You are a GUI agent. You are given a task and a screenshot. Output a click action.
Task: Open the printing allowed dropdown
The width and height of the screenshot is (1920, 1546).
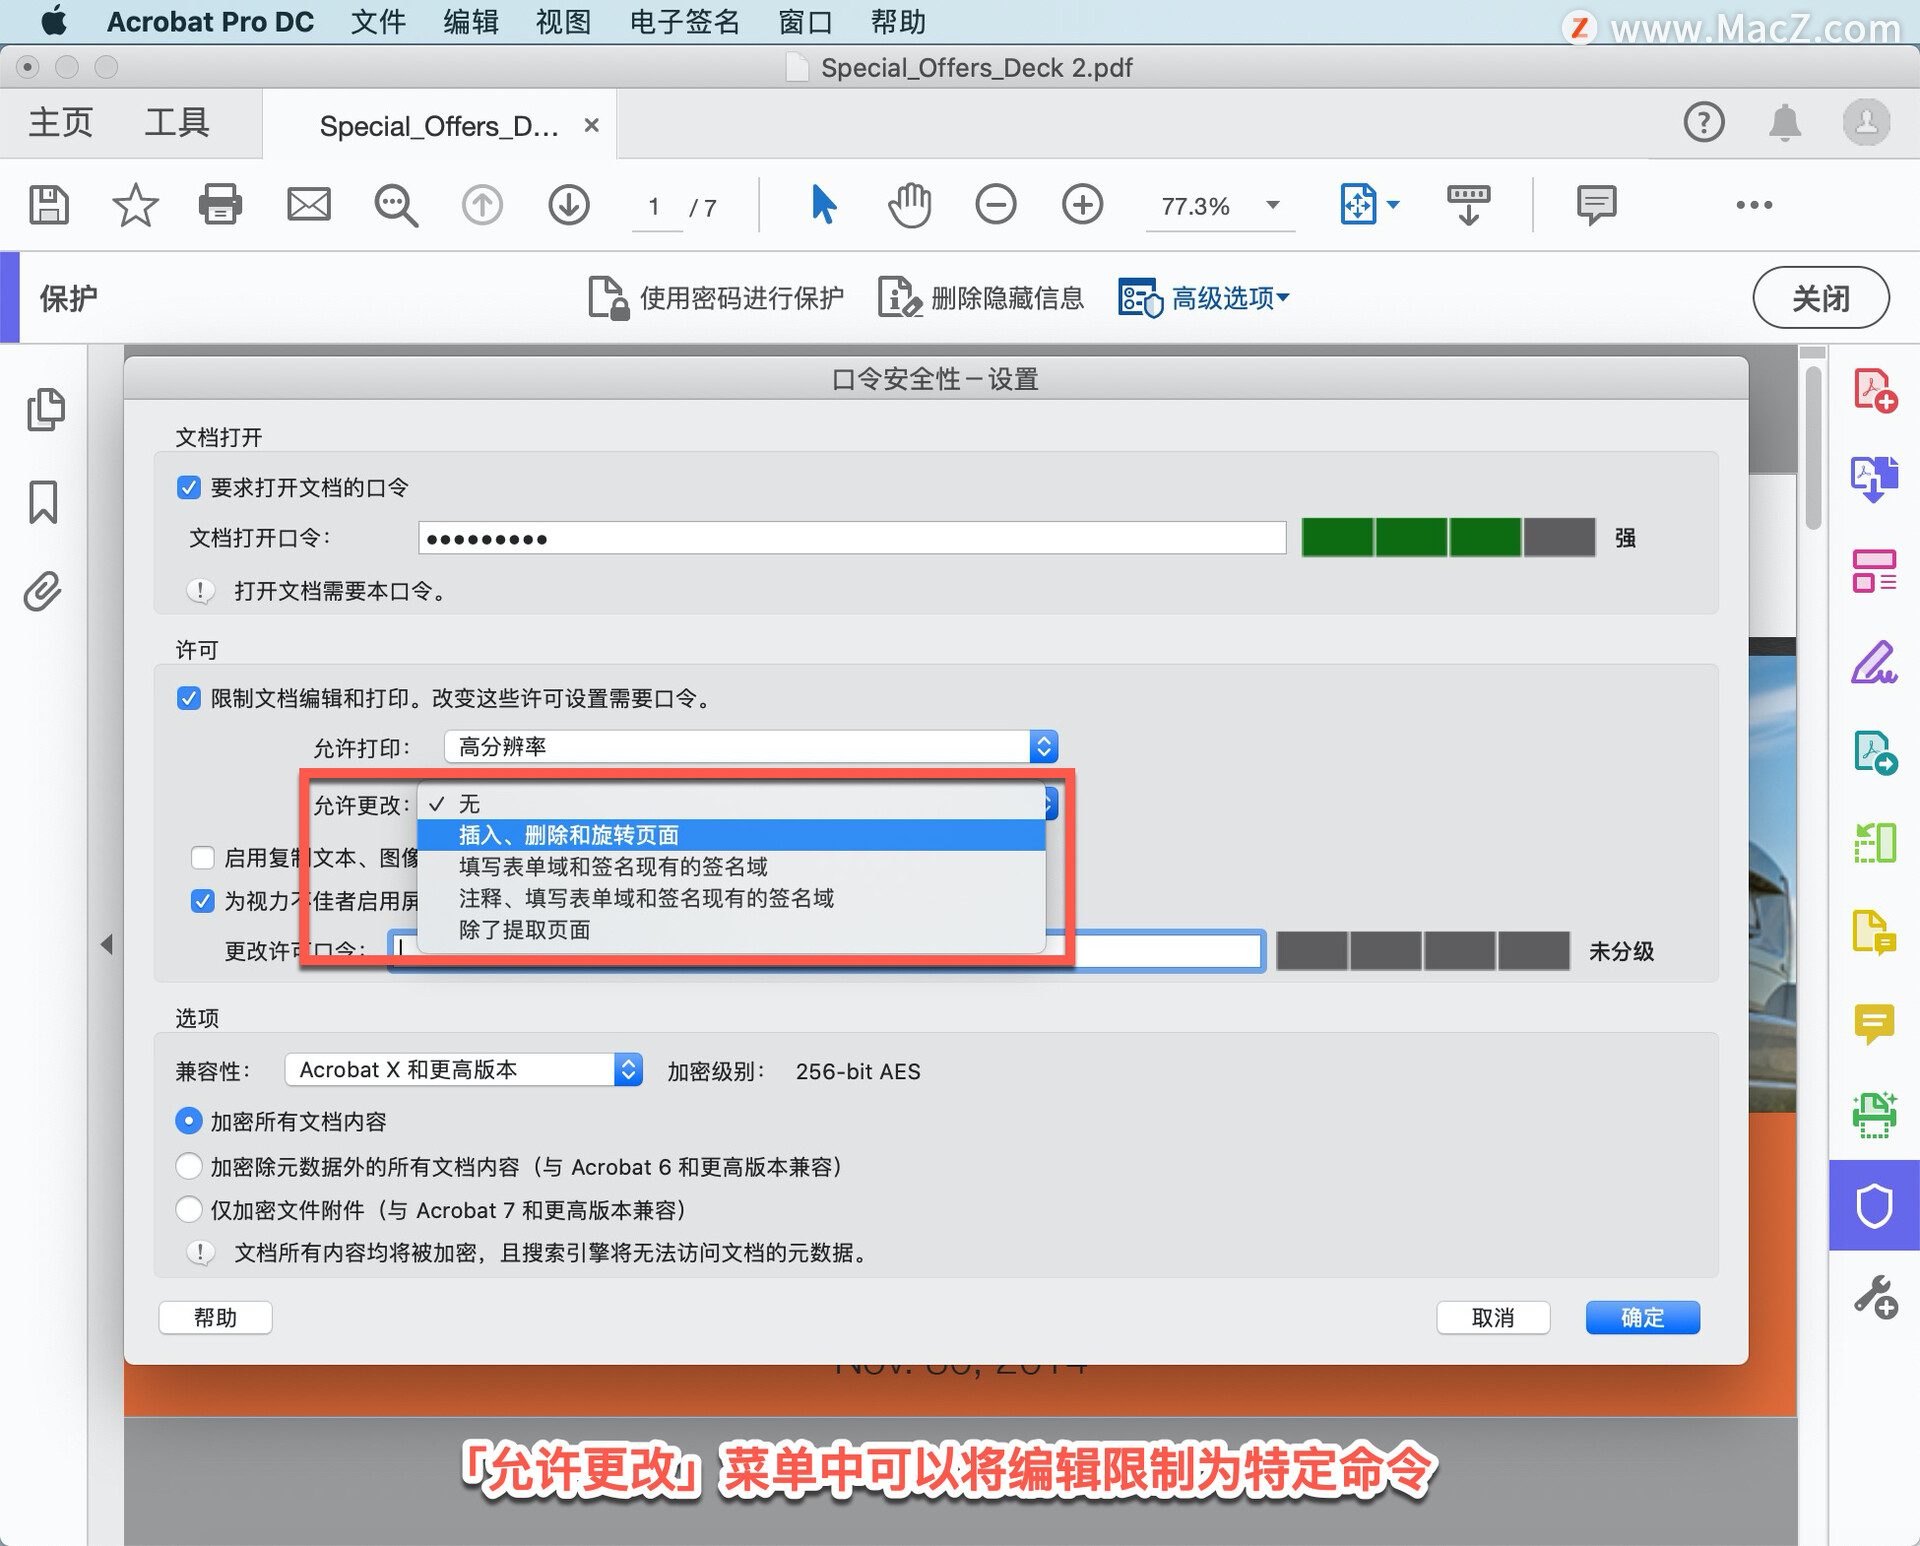(x=751, y=747)
